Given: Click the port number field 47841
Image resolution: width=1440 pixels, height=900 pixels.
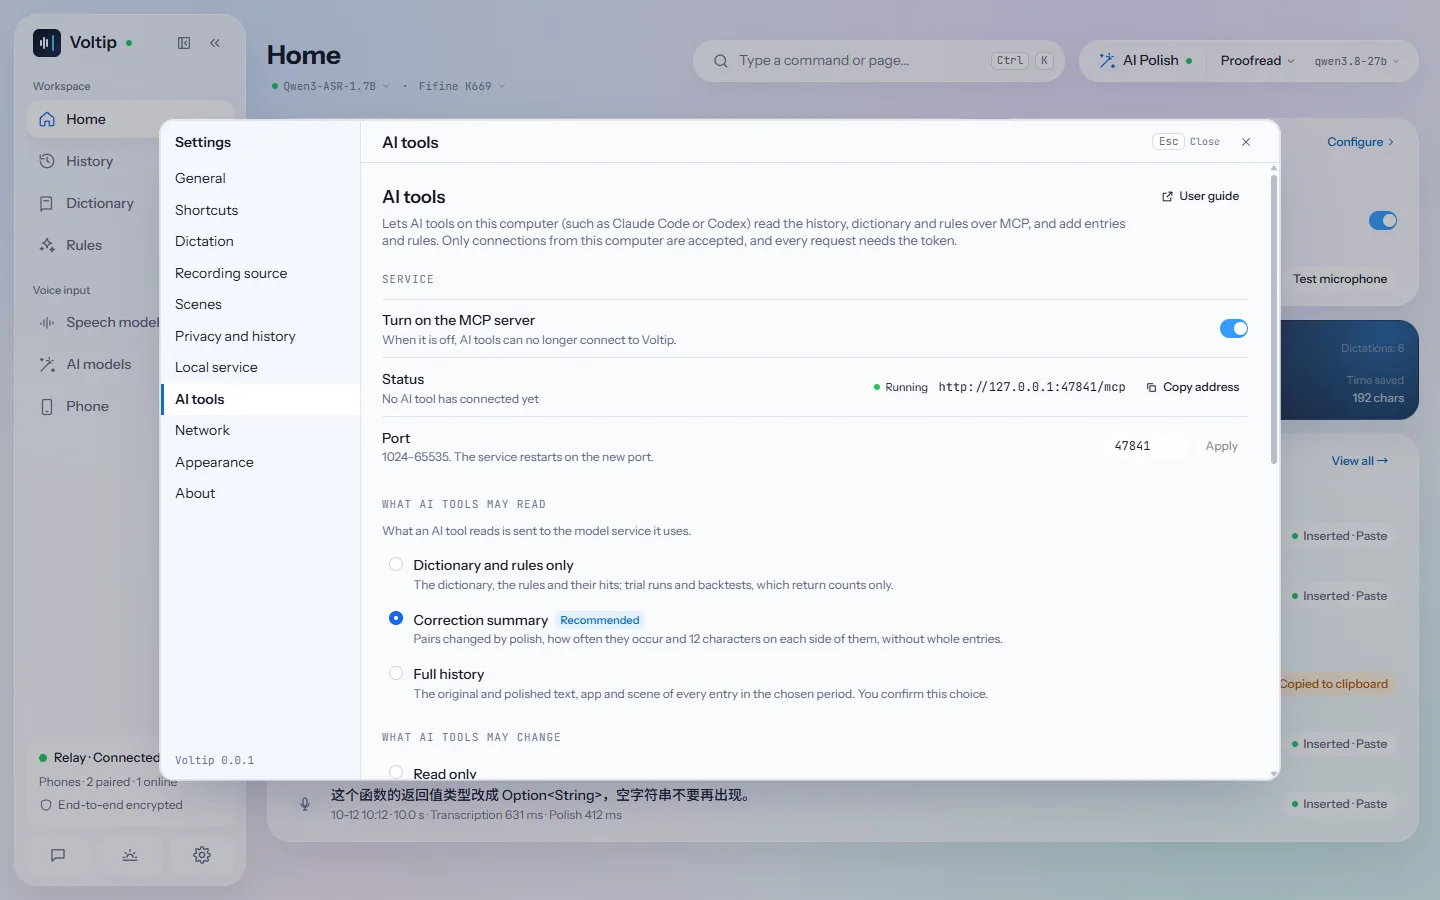Looking at the screenshot, I should coord(1147,446).
